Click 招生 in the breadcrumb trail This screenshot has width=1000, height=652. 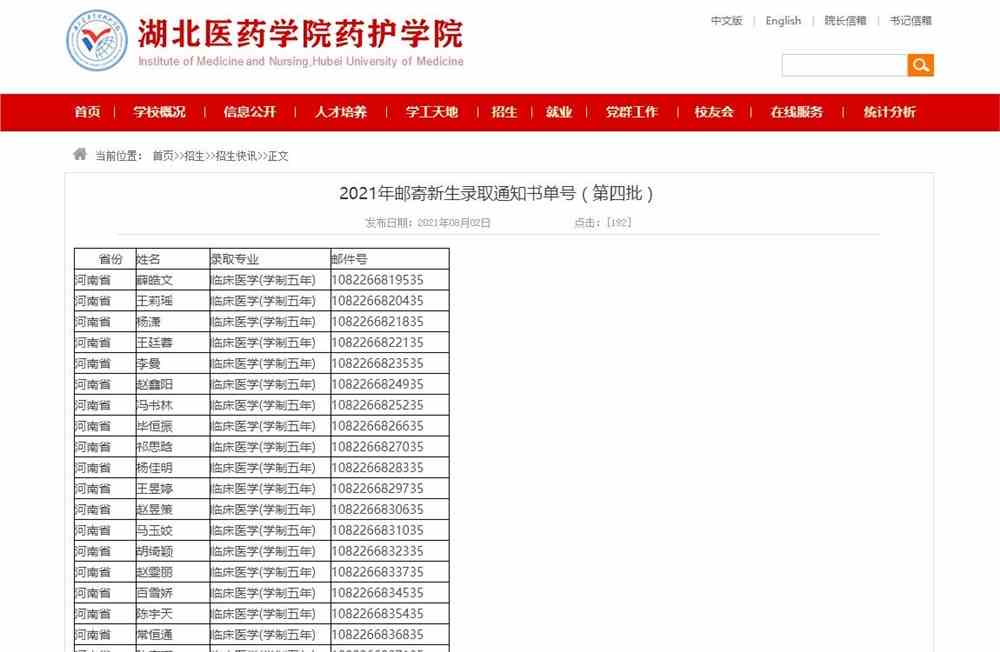point(195,156)
